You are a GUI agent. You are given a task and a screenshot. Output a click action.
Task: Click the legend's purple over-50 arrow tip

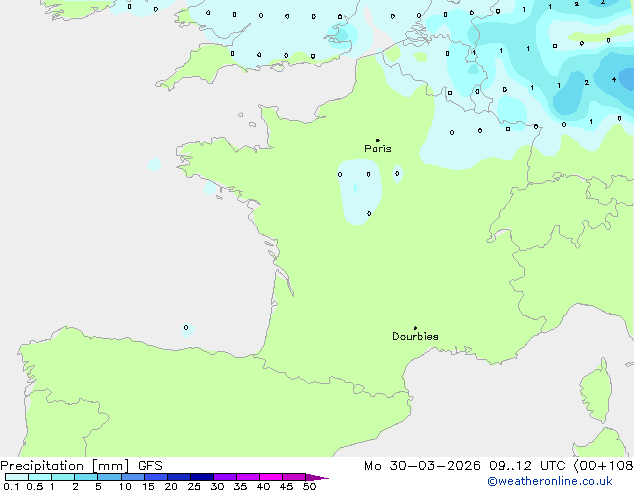[x=317, y=477]
